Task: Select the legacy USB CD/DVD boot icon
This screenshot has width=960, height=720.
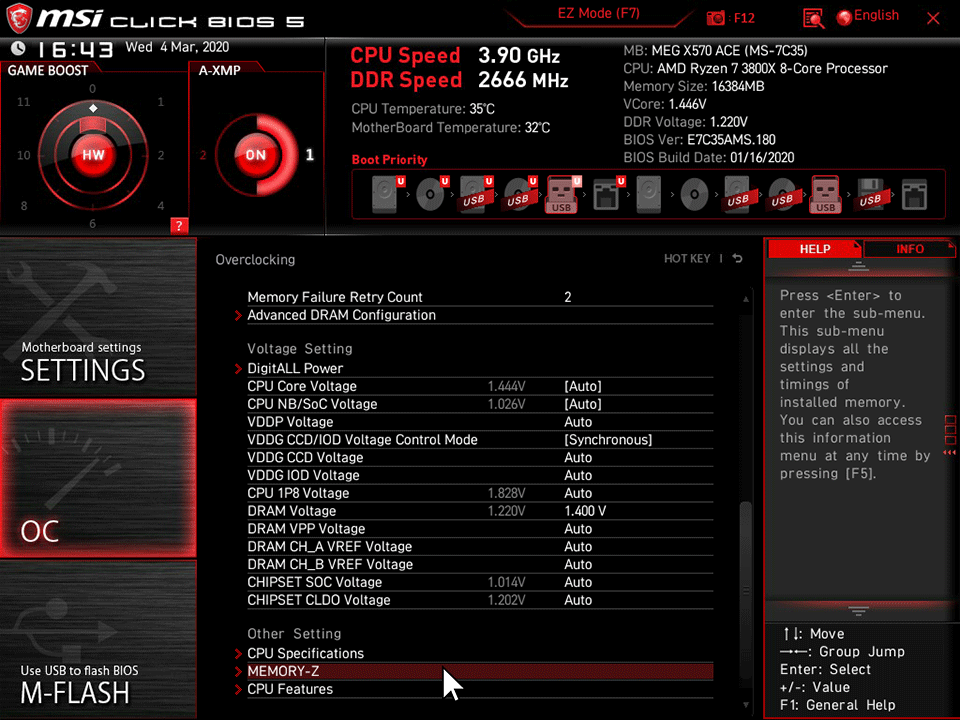Action: [782, 194]
